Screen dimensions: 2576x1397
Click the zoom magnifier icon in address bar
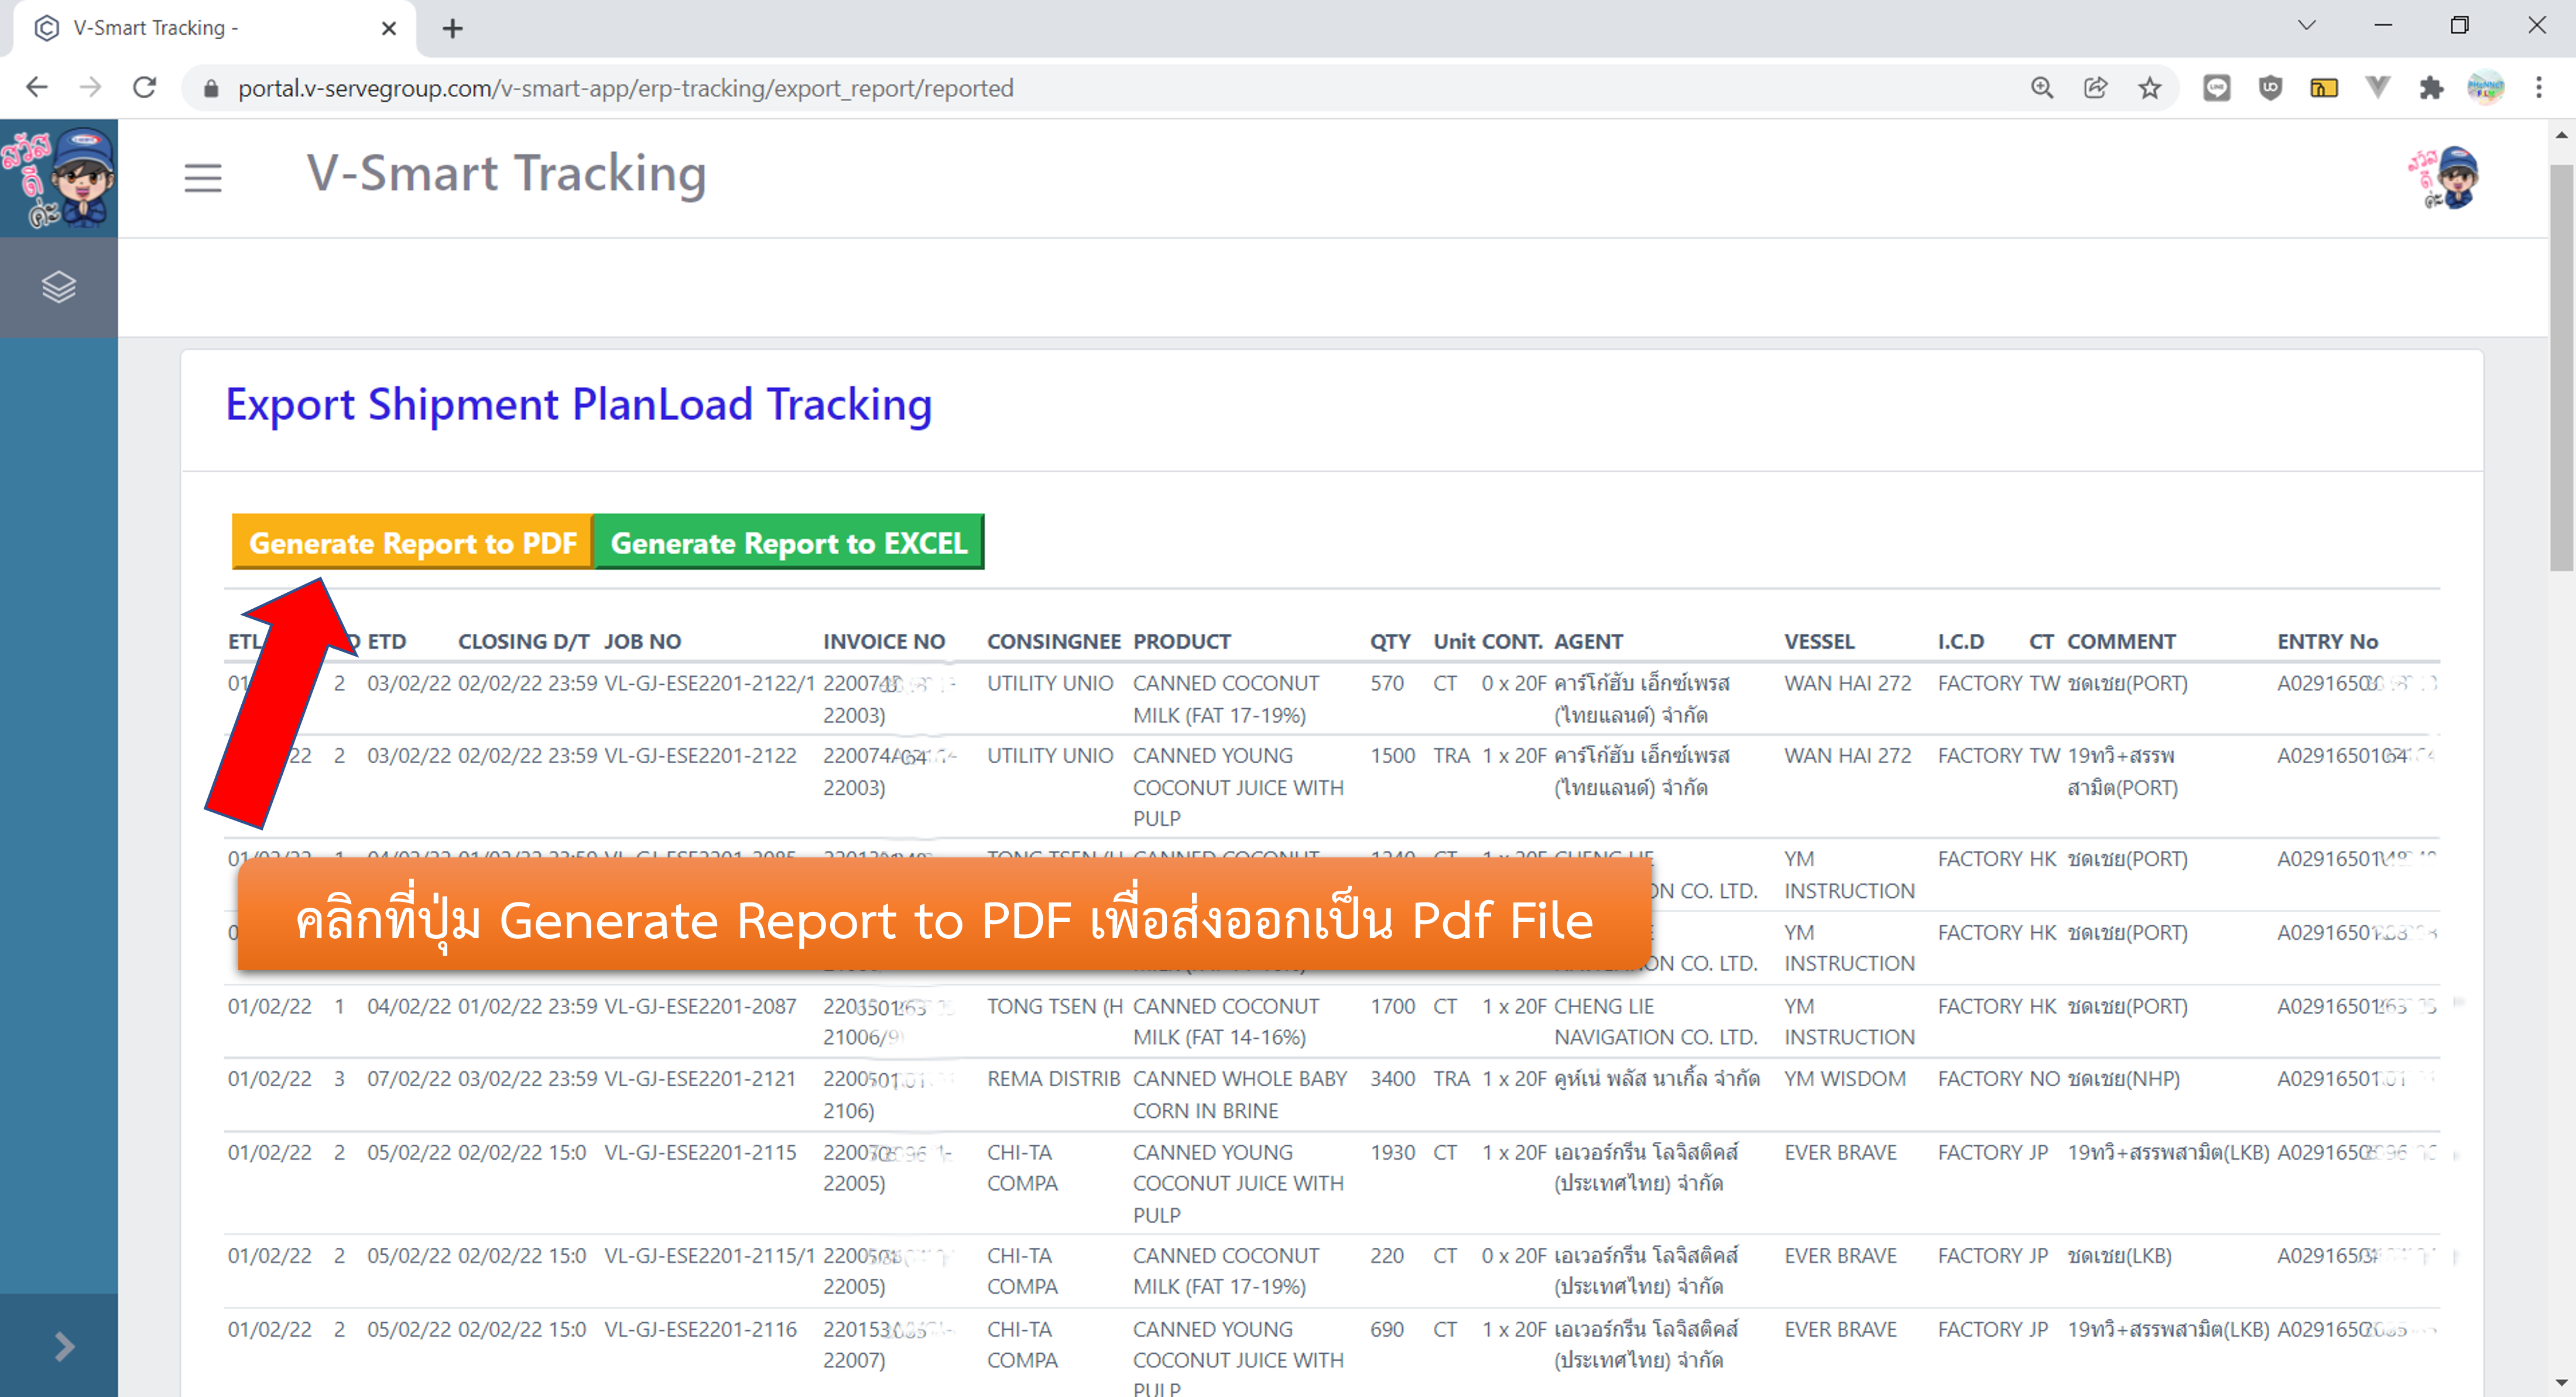(x=2042, y=88)
